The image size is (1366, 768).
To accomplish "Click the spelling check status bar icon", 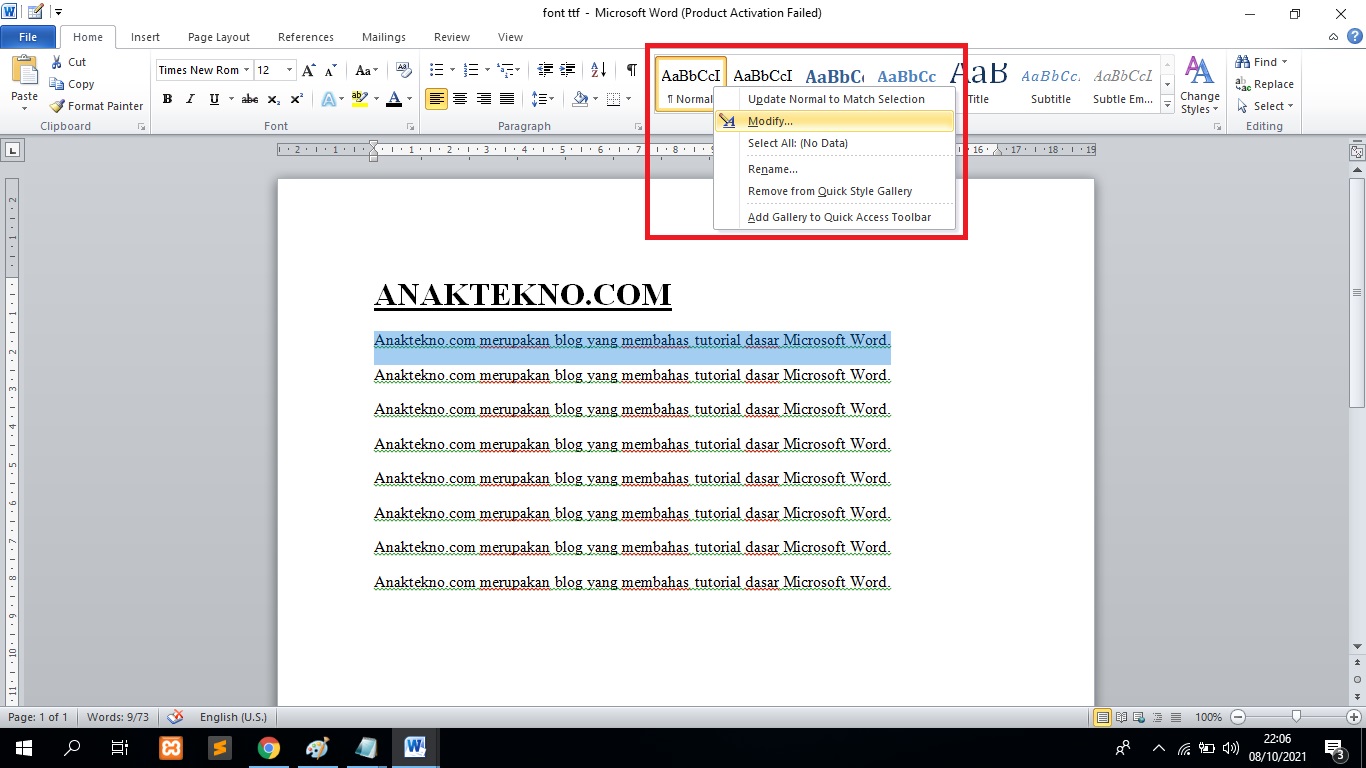I will tap(176, 717).
